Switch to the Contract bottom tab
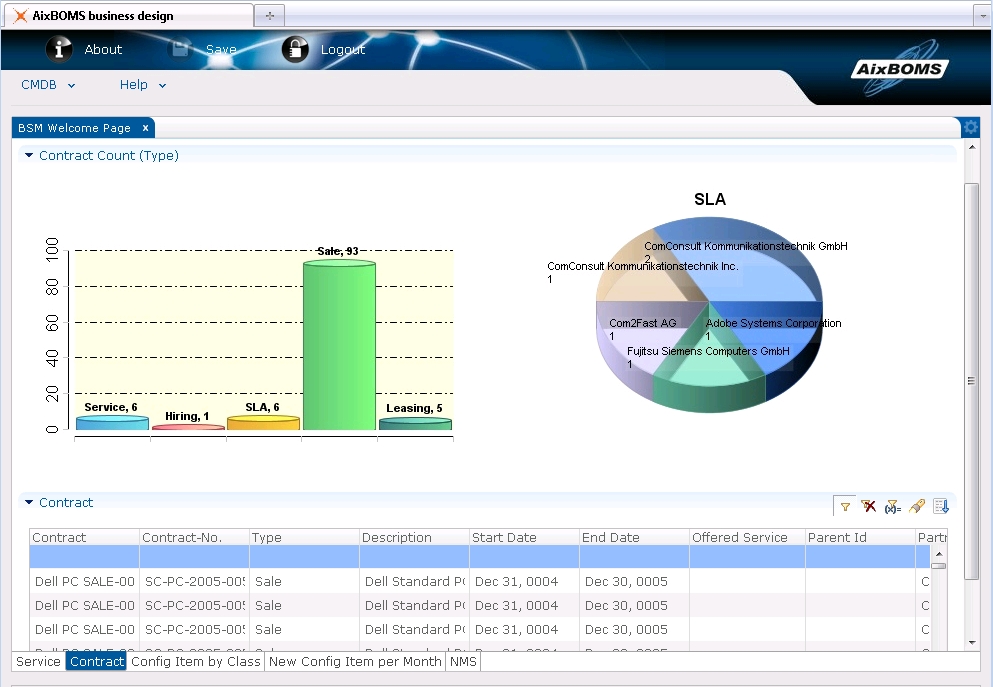This screenshot has height=687, width=993. 97,662
